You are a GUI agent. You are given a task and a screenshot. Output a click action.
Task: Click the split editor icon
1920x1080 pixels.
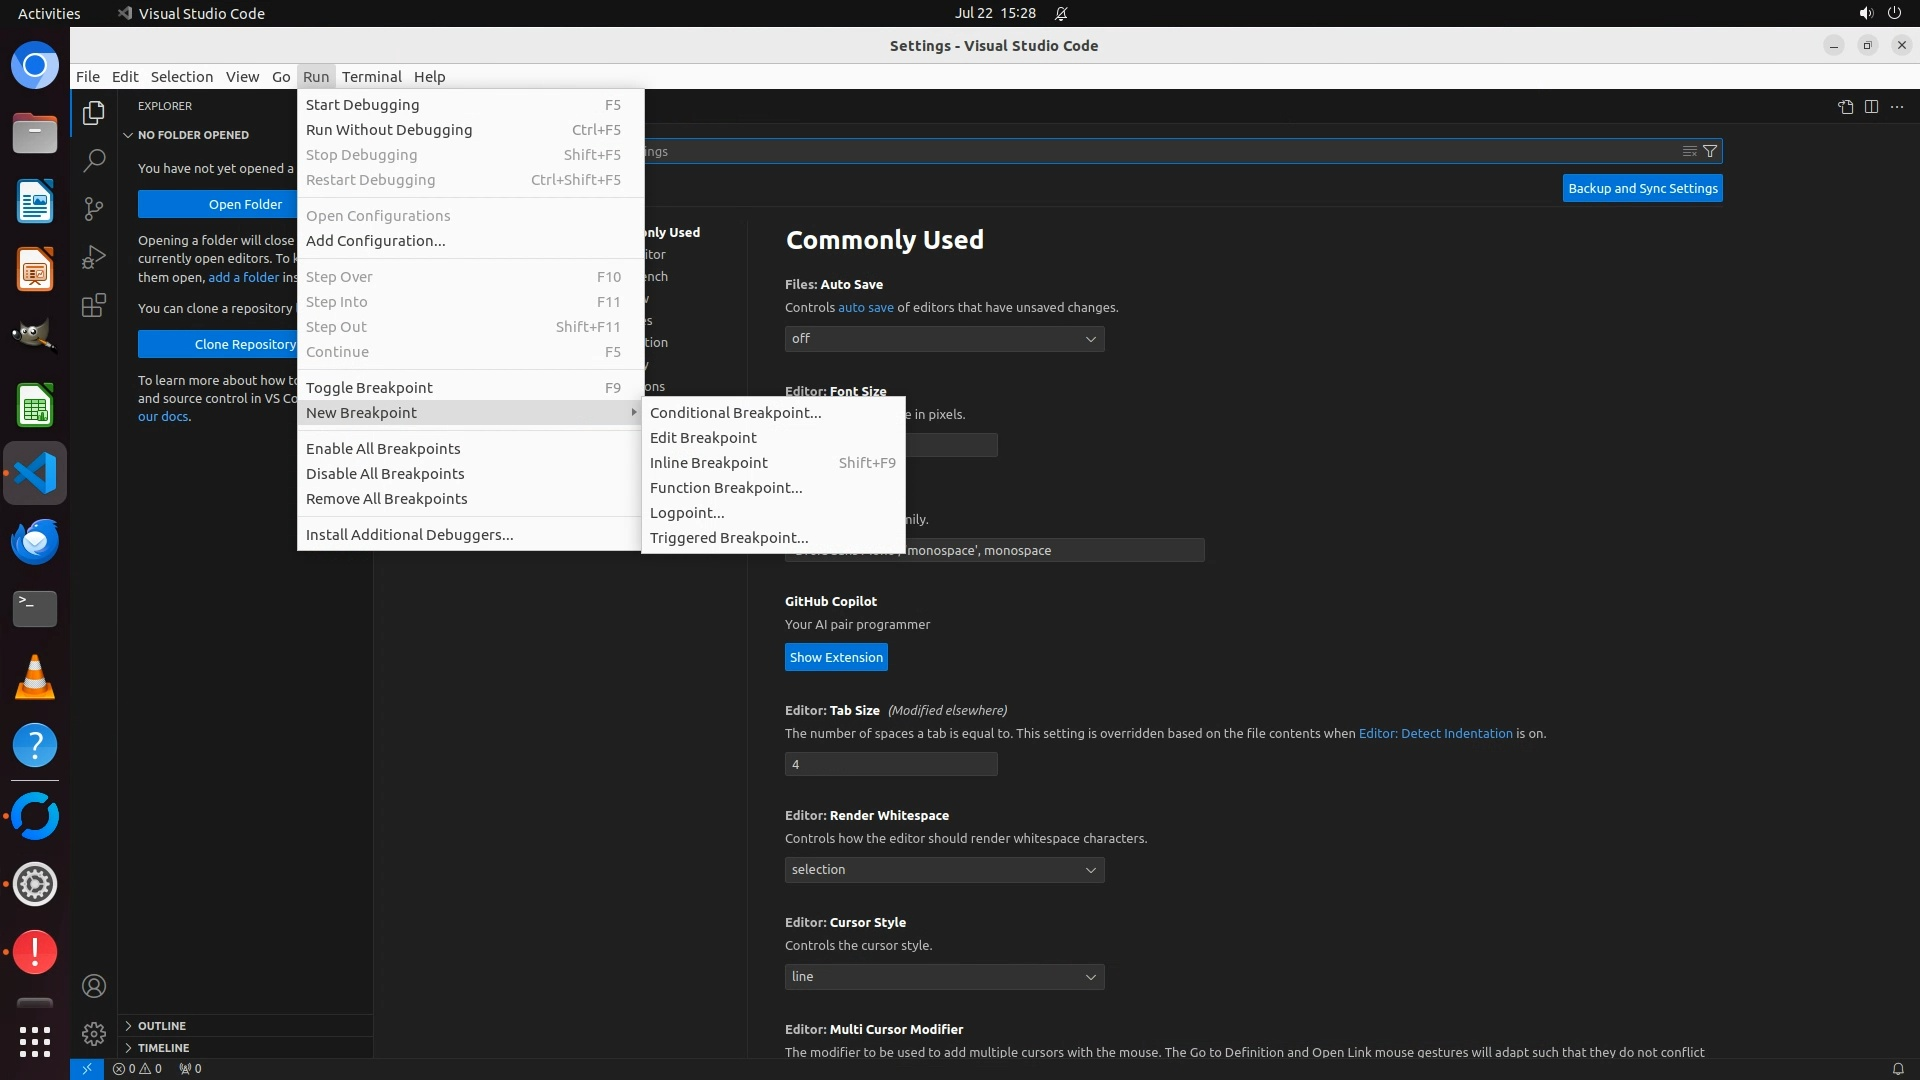click(x=1871, y=107)
